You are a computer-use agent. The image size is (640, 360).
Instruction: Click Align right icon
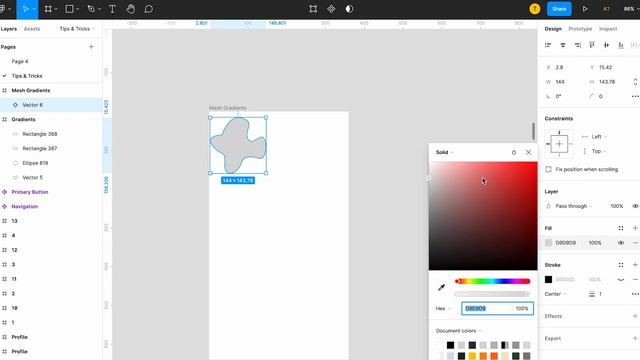pyautogui.click(x=578, y=45)
